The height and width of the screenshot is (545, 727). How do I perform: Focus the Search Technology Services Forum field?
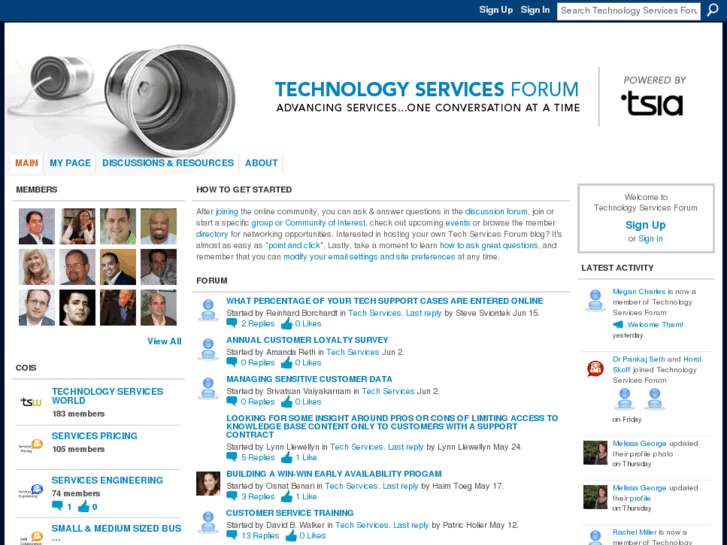click(x=628, y=10)
